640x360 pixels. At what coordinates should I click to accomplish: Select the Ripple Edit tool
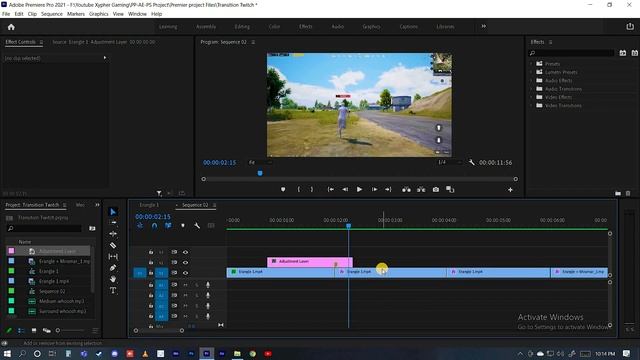113,234
